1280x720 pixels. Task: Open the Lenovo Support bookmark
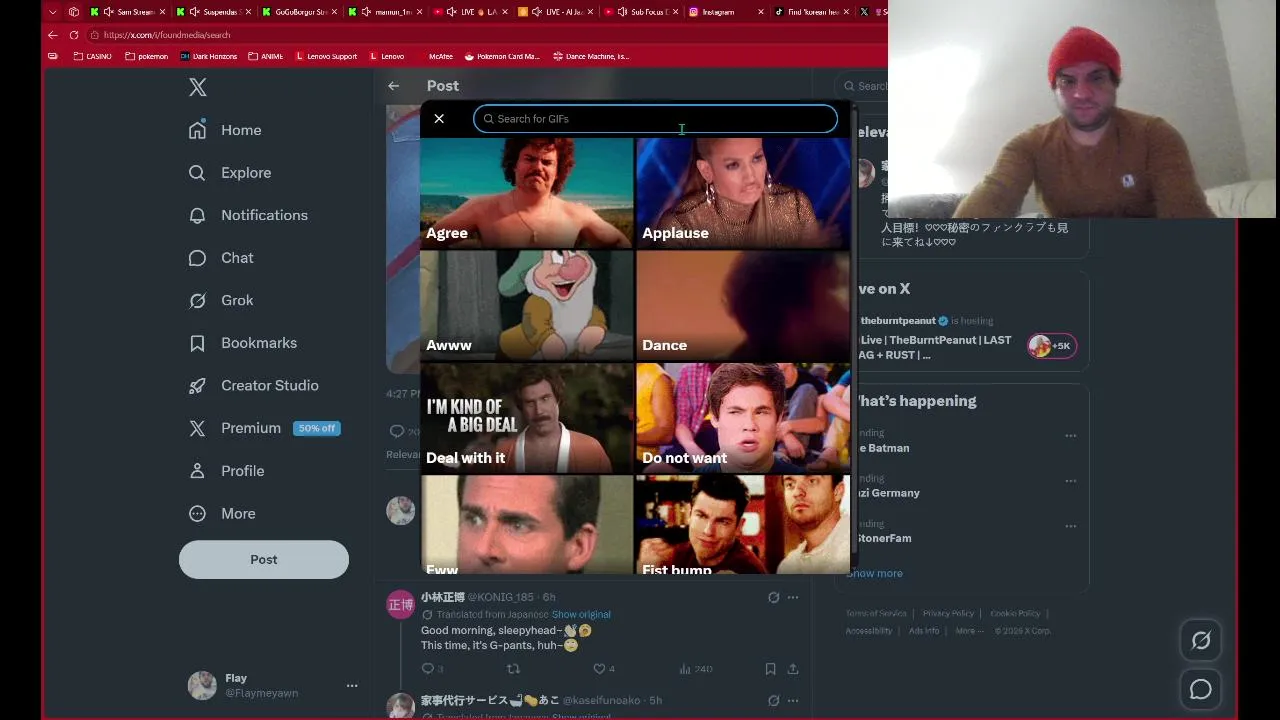pyautogui.click(x=326, y=56)
